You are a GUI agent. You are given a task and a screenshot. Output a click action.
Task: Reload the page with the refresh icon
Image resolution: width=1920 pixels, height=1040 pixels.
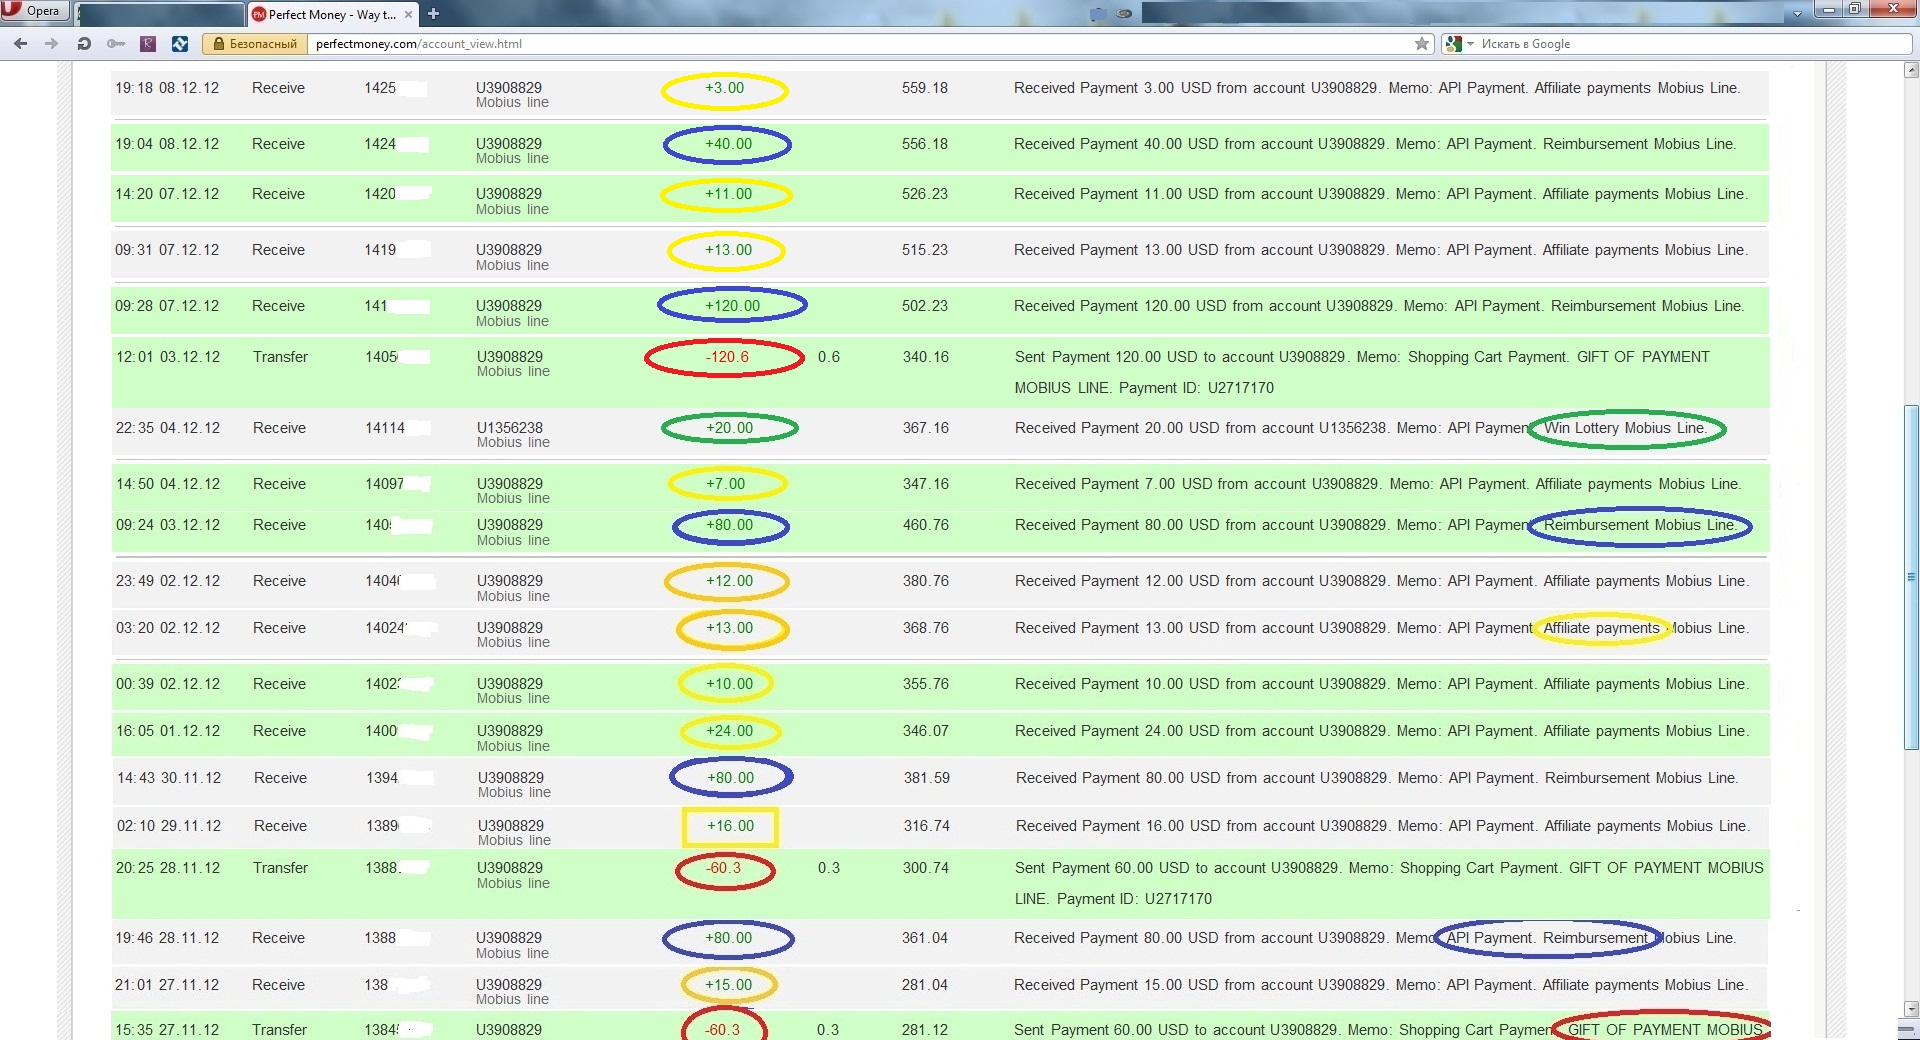[x=84, y=44]
